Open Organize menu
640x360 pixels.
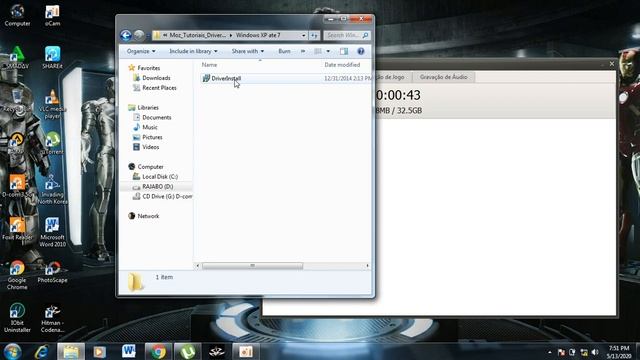tap(141, 51)
